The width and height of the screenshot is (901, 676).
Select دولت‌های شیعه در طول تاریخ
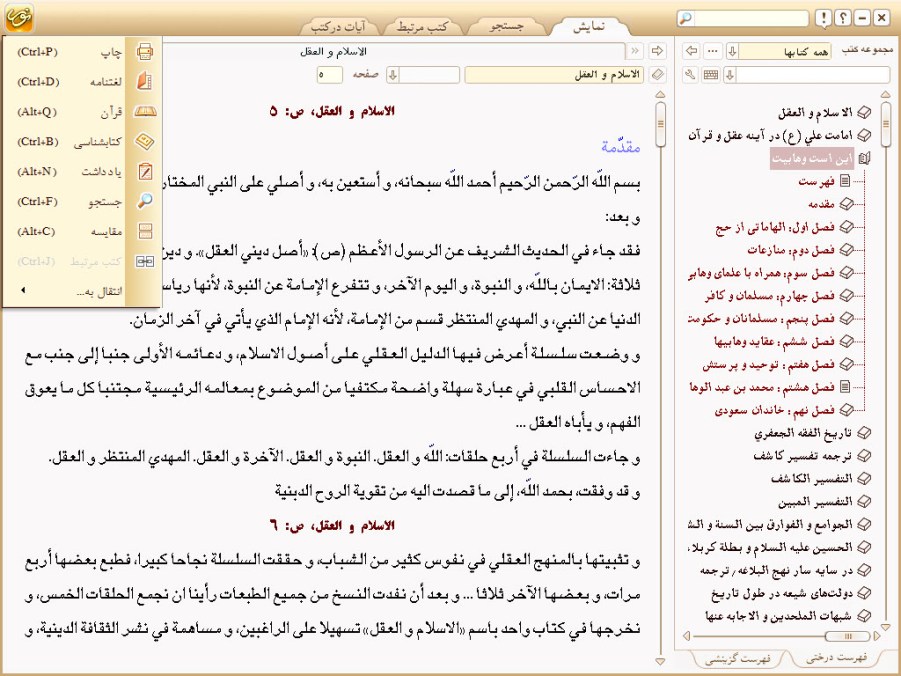pyautogui.click(x=781, y=593)
